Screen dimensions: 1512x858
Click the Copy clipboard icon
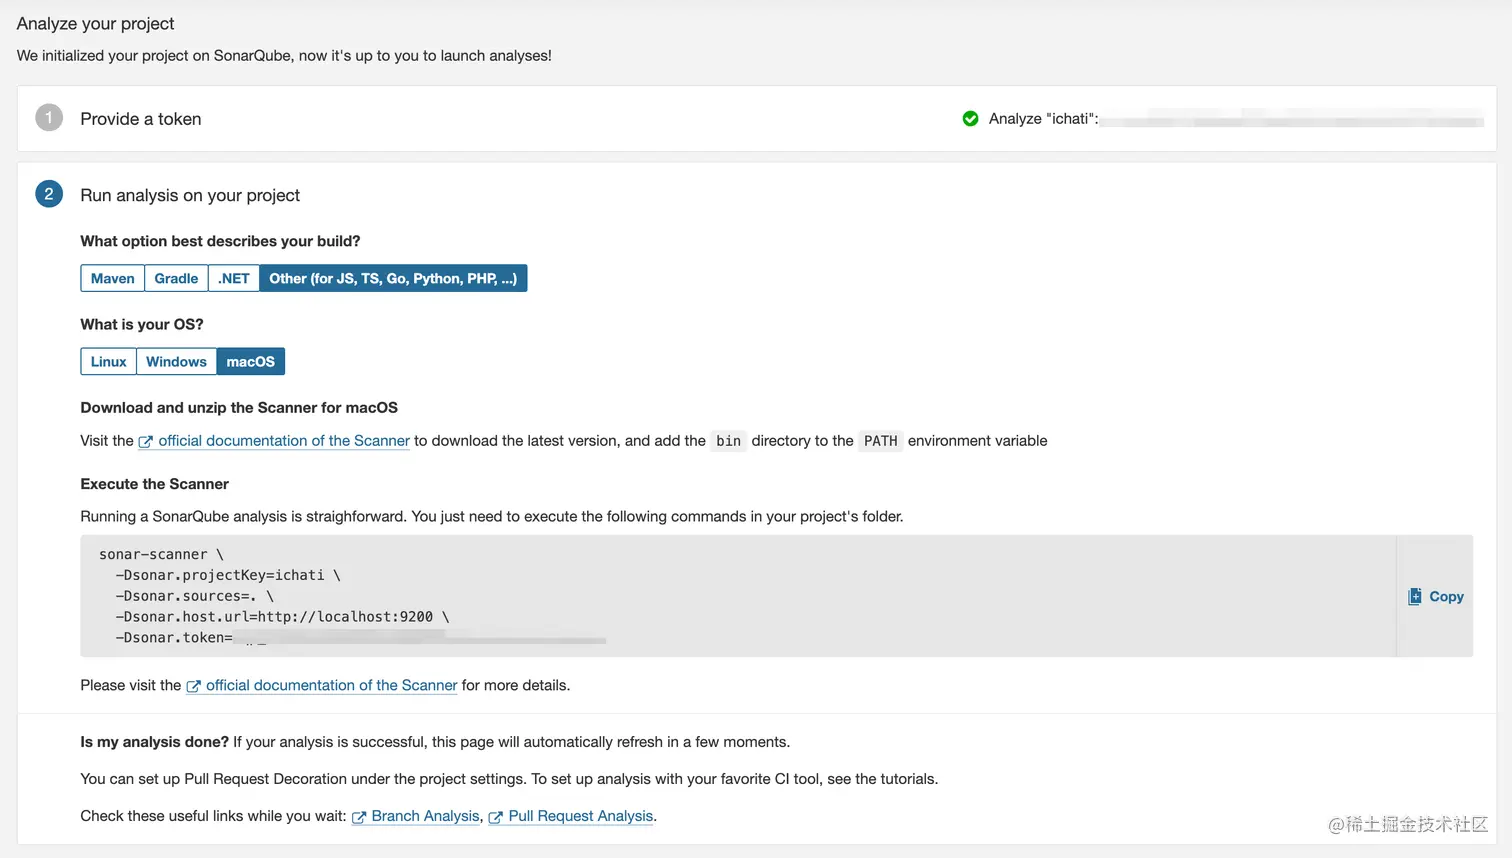point(1414,597)
